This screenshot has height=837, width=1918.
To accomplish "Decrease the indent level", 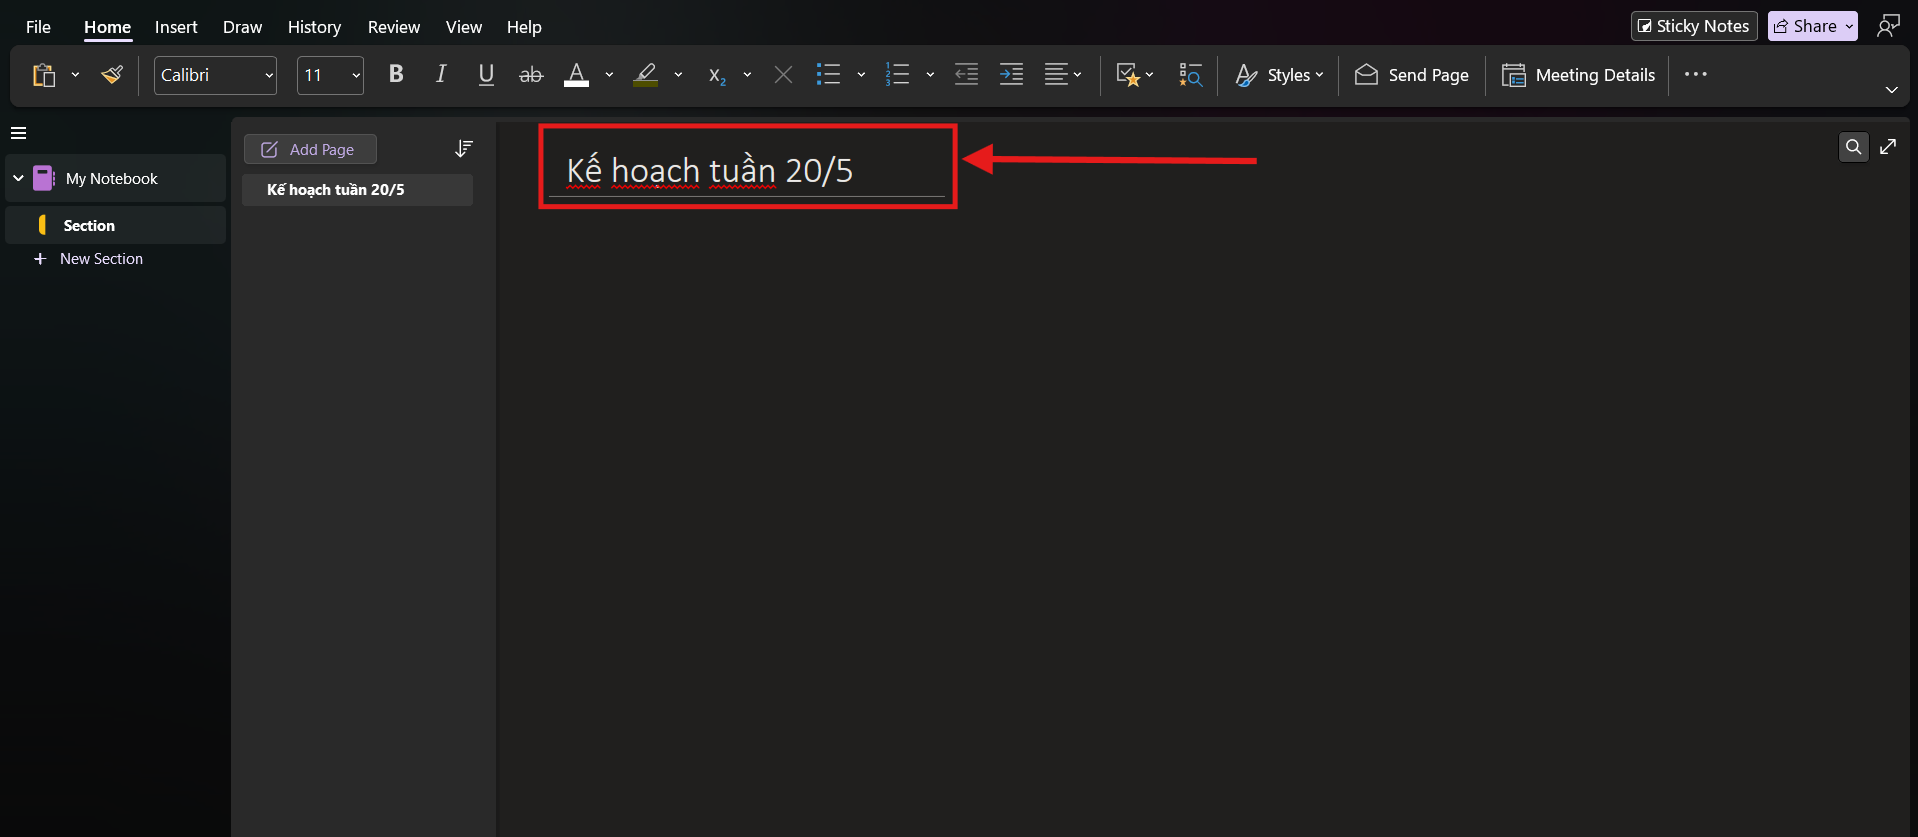I will click(x=966, y=74).
